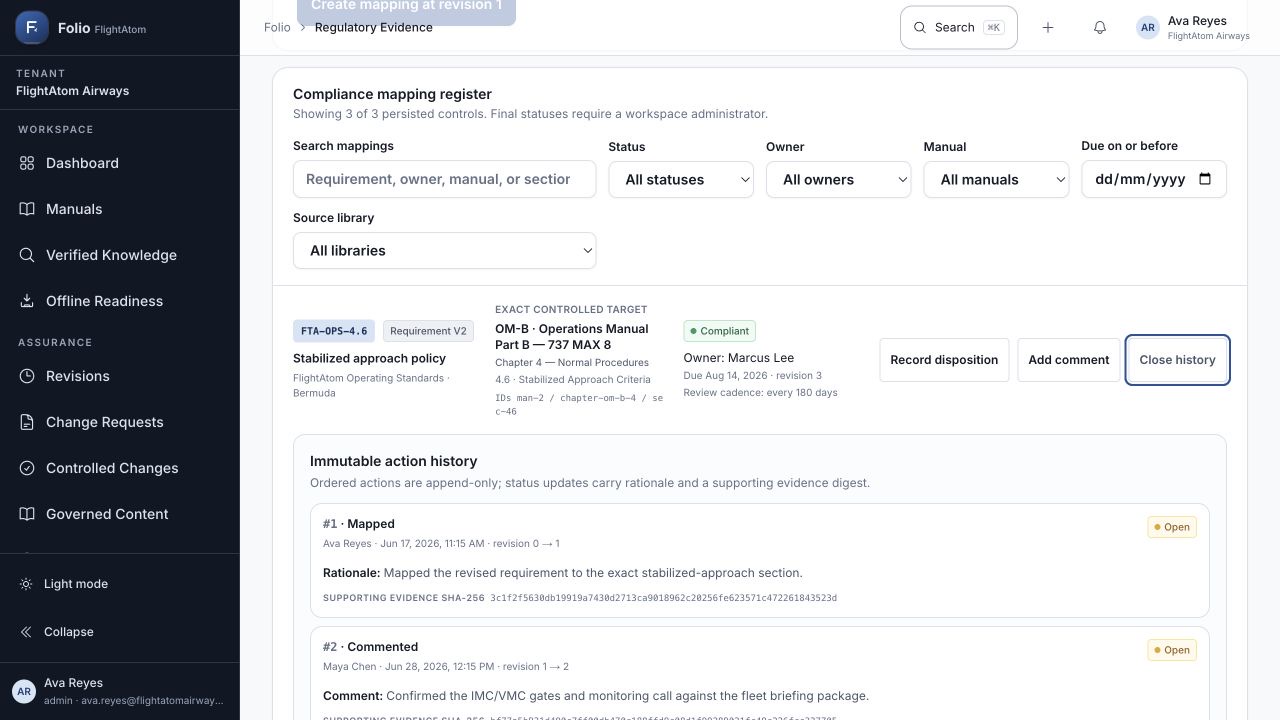This screenshot has width=1280, height=720.
Task: Toggle Light mode in the sidebar
Action: 119,584
